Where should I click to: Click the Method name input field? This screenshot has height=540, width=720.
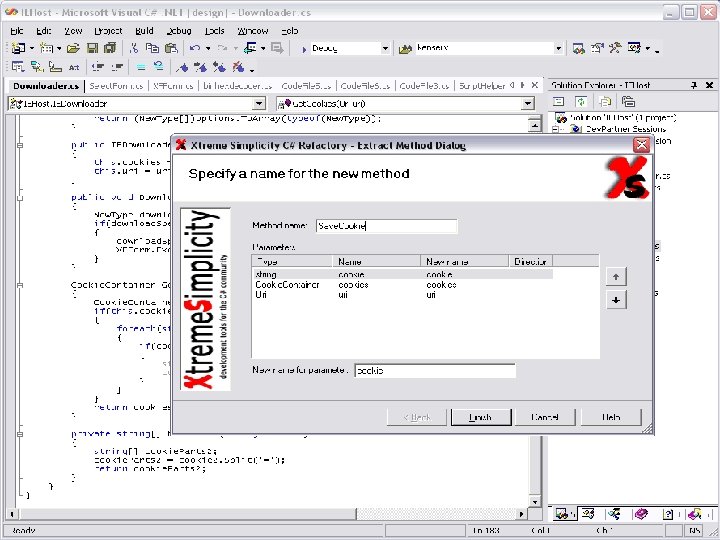click(x=387, y=225)
